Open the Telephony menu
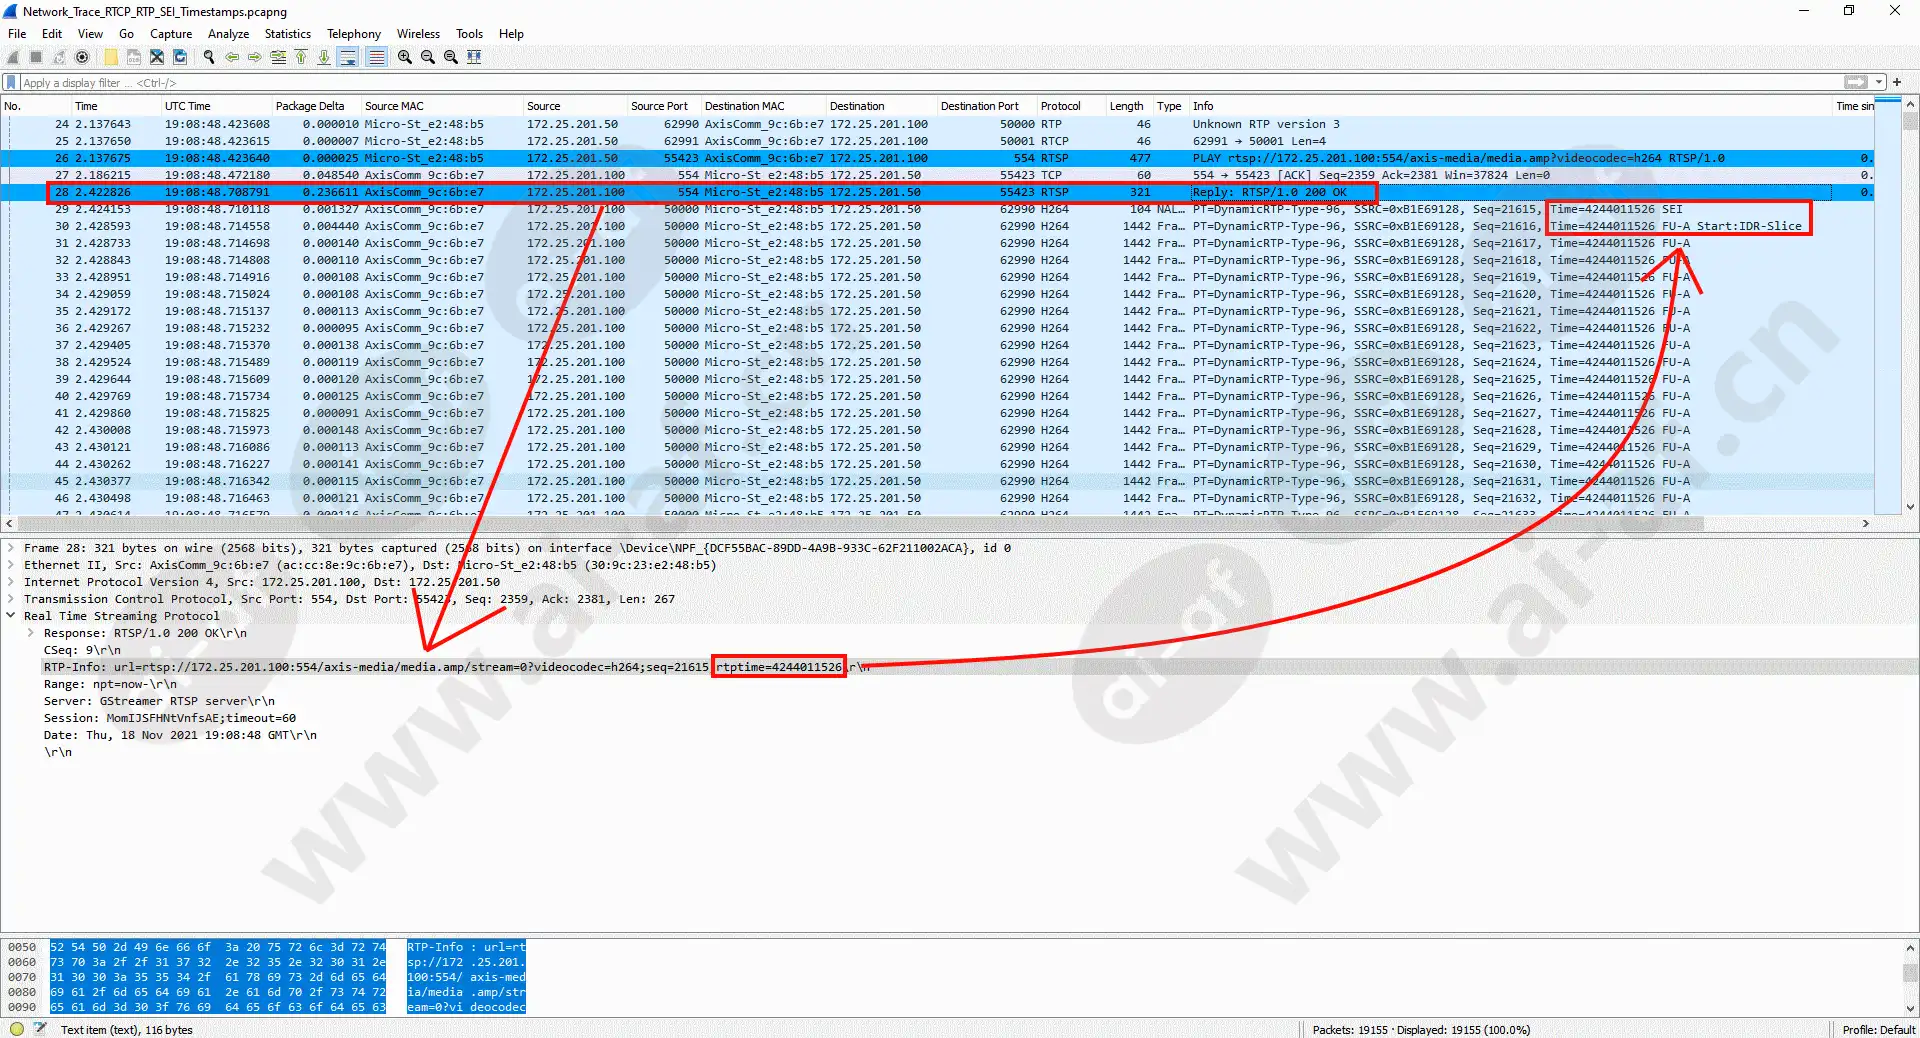Screen dimensions: 1920x1038 354,34
